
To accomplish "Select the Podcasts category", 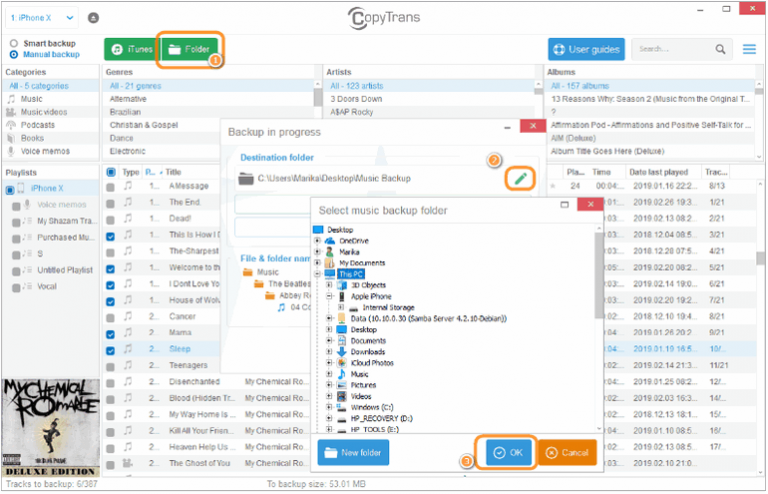I will [x=38, y=125].
